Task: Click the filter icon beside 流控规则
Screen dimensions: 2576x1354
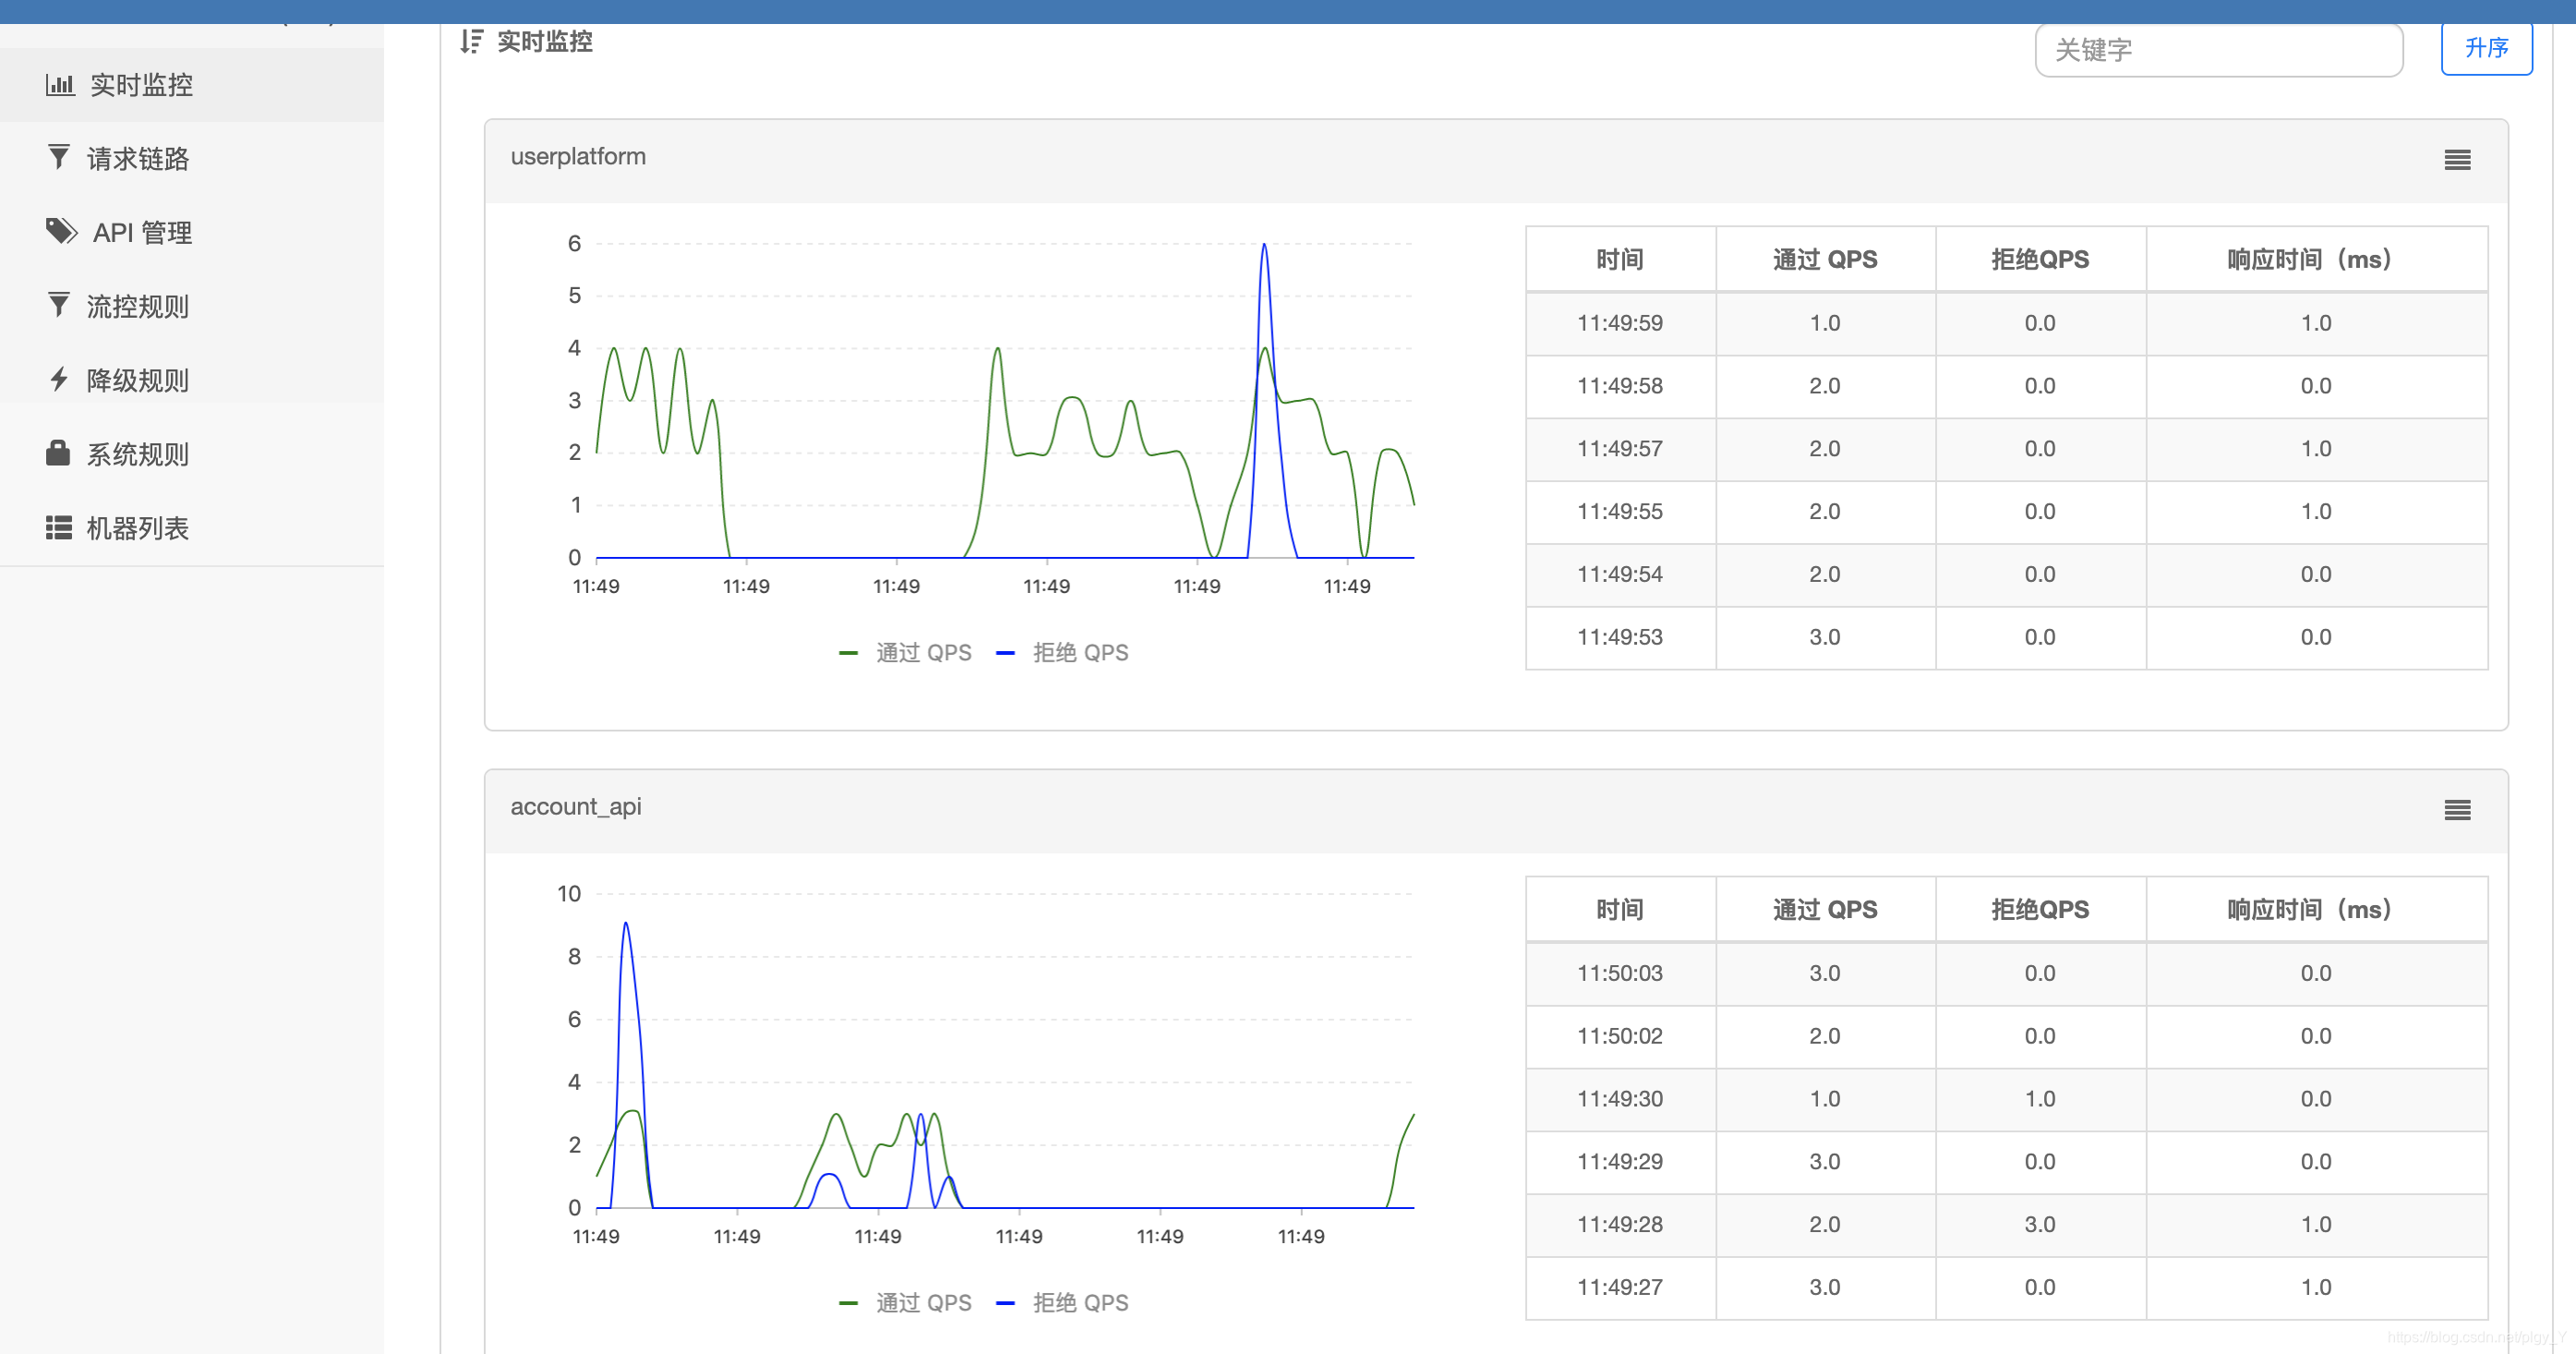Action: pyautogui.click(x=59, y=305)
